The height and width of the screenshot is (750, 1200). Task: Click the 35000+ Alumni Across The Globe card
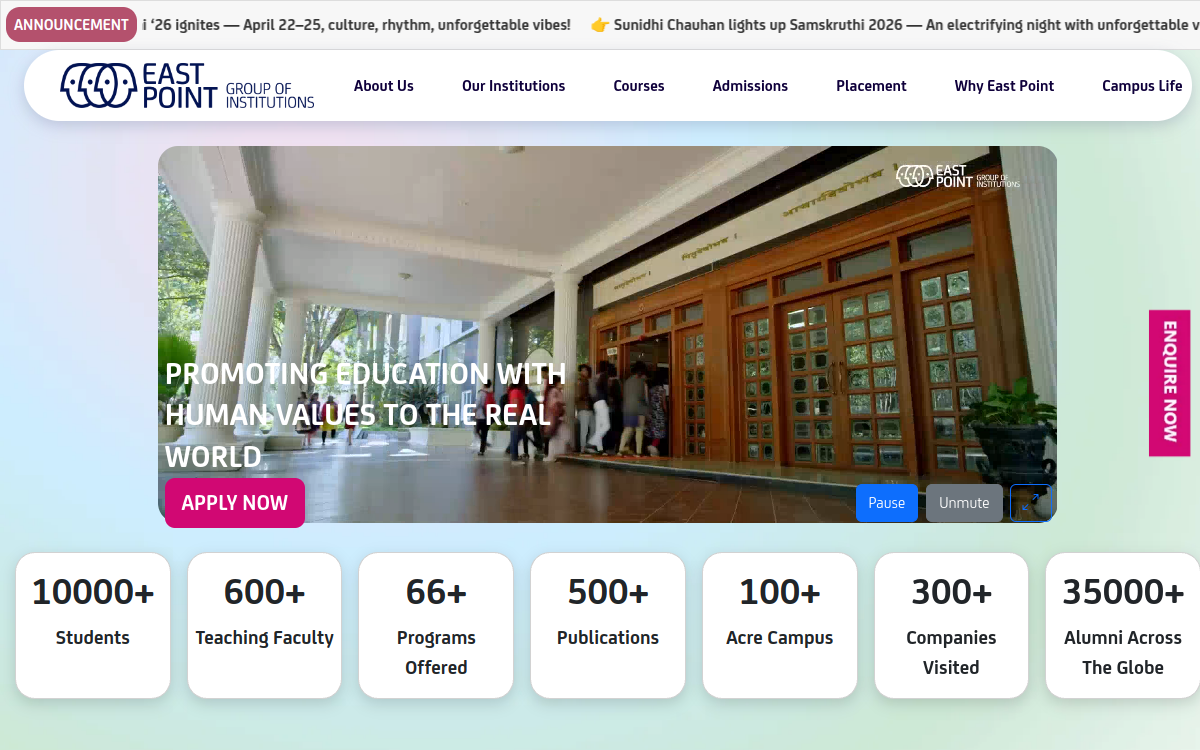[1123, 625]
